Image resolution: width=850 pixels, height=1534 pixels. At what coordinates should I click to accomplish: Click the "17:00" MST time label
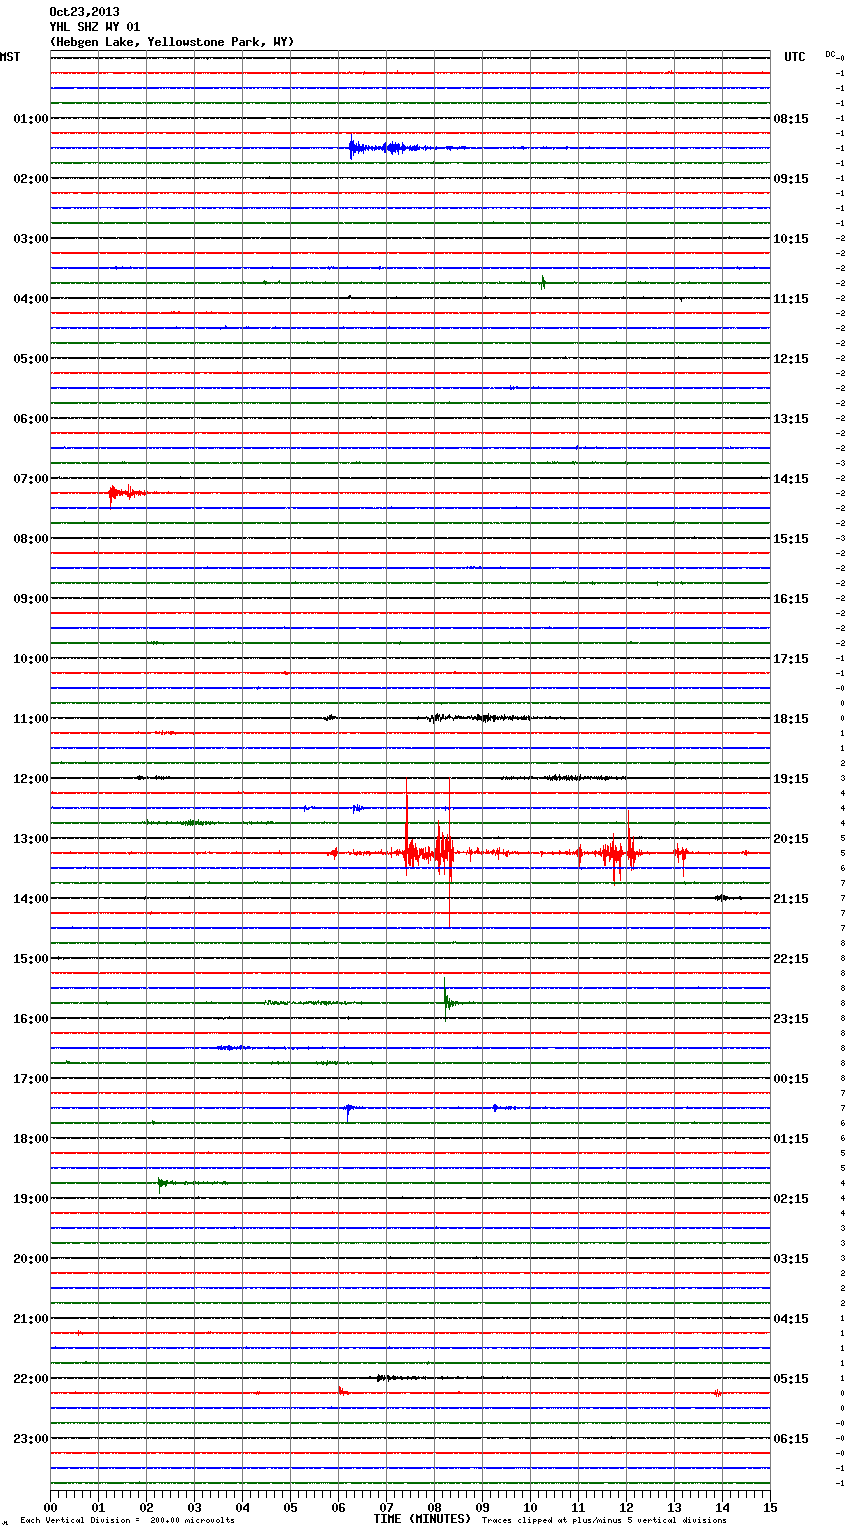tap(31, 1079)
